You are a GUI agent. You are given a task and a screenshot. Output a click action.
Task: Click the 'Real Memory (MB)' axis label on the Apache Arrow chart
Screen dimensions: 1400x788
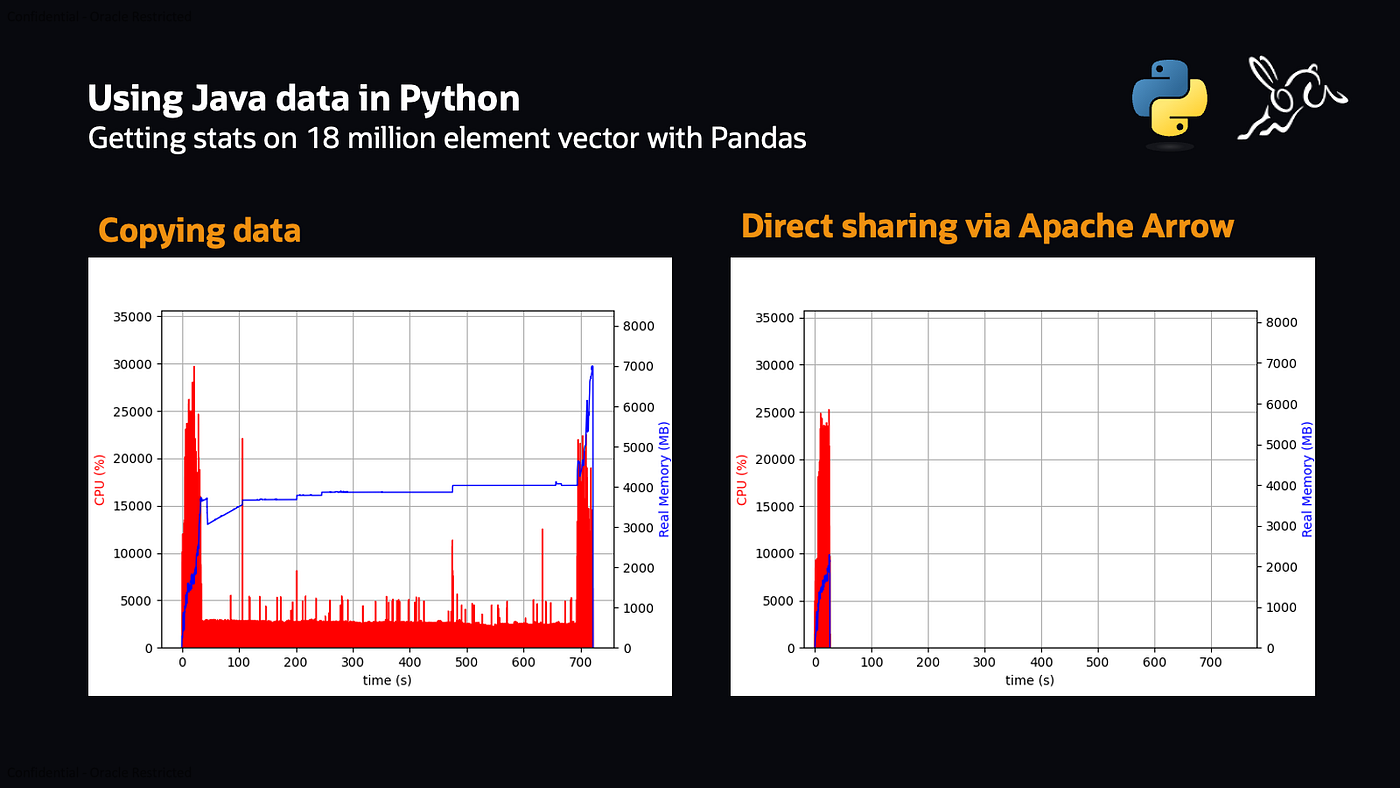(x=1306, y=479)
